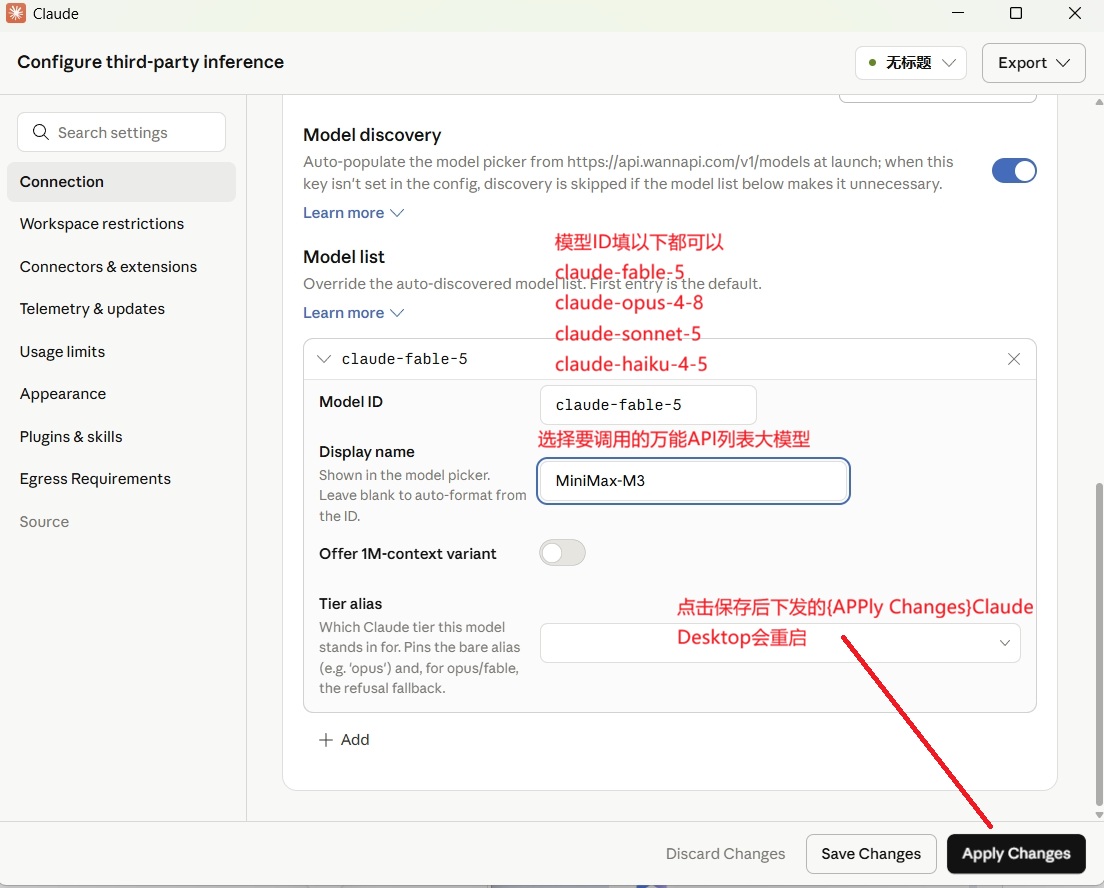The image size is (1104, 888).
Task: Add a new model entry
Action: 344,739
